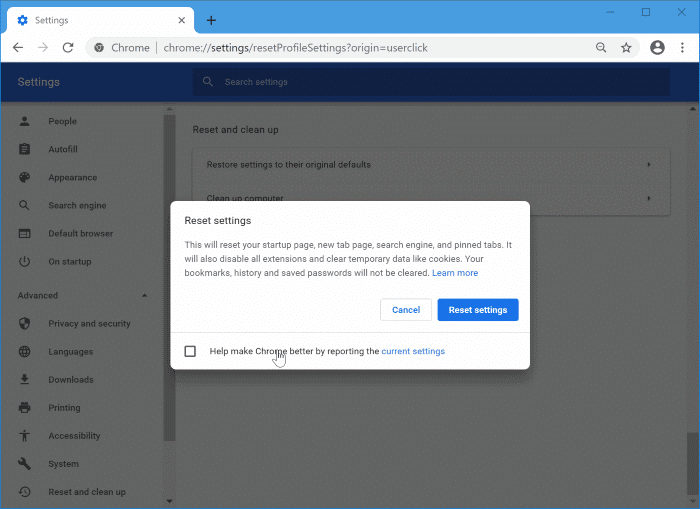Expand Restore settings to their original defaults
700x509 pixels.
pyautogui.click(x=431, y=165)
